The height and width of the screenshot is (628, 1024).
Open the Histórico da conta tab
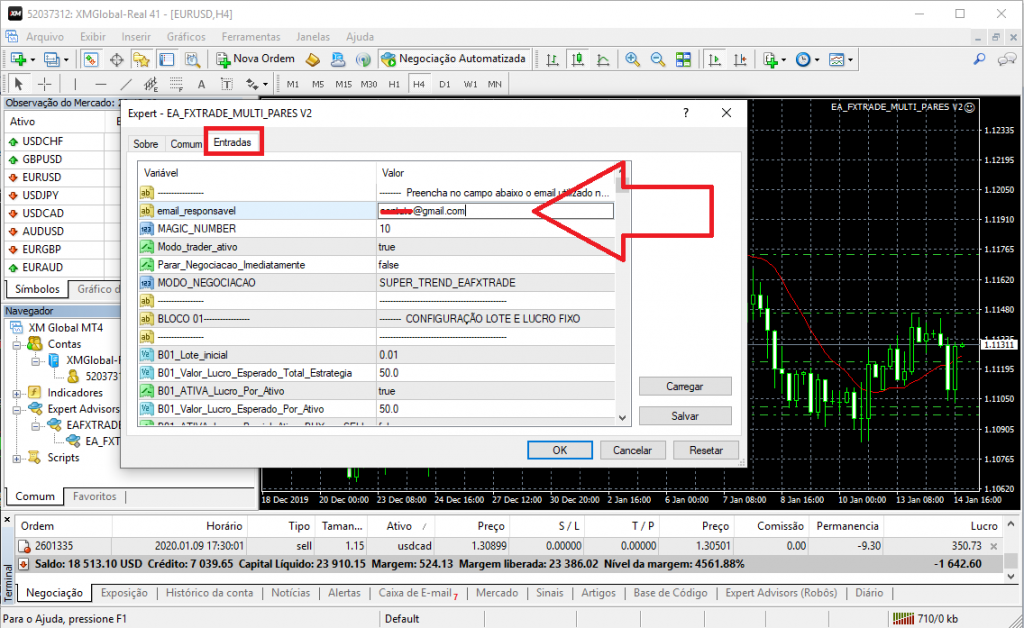209,593
